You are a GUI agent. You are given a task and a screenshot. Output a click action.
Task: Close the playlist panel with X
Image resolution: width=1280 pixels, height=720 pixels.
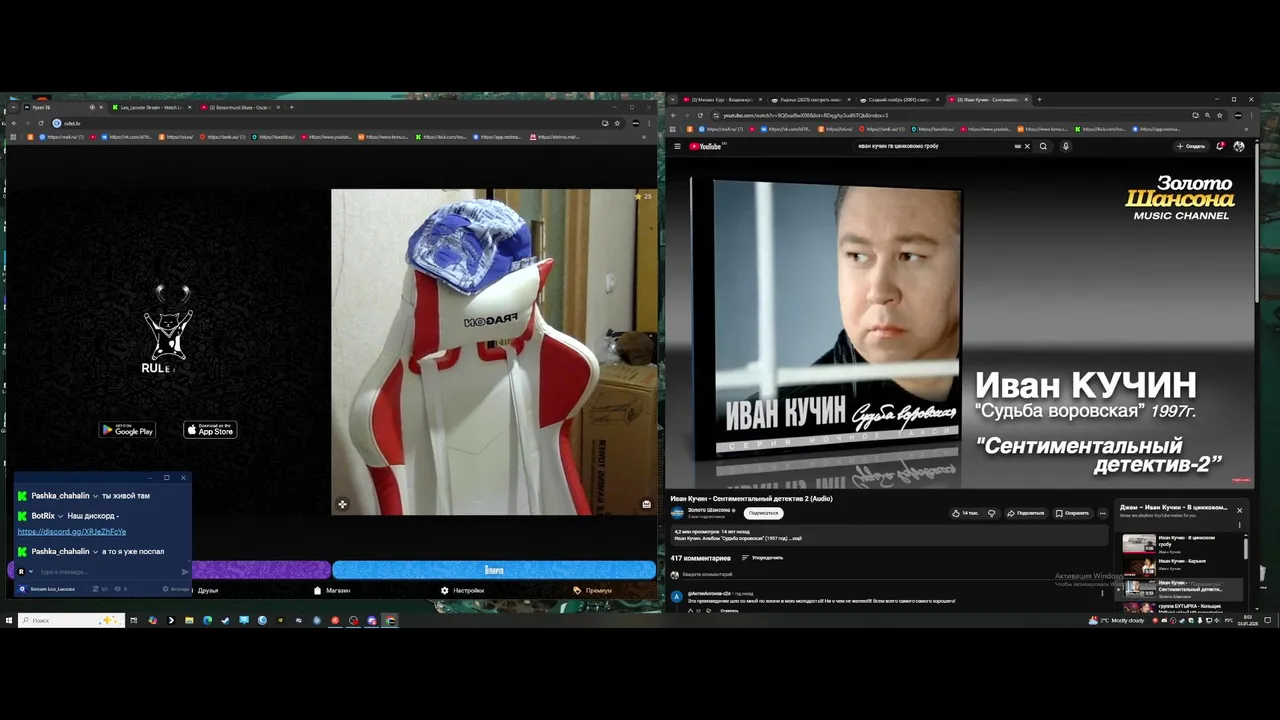point(1239,510)
